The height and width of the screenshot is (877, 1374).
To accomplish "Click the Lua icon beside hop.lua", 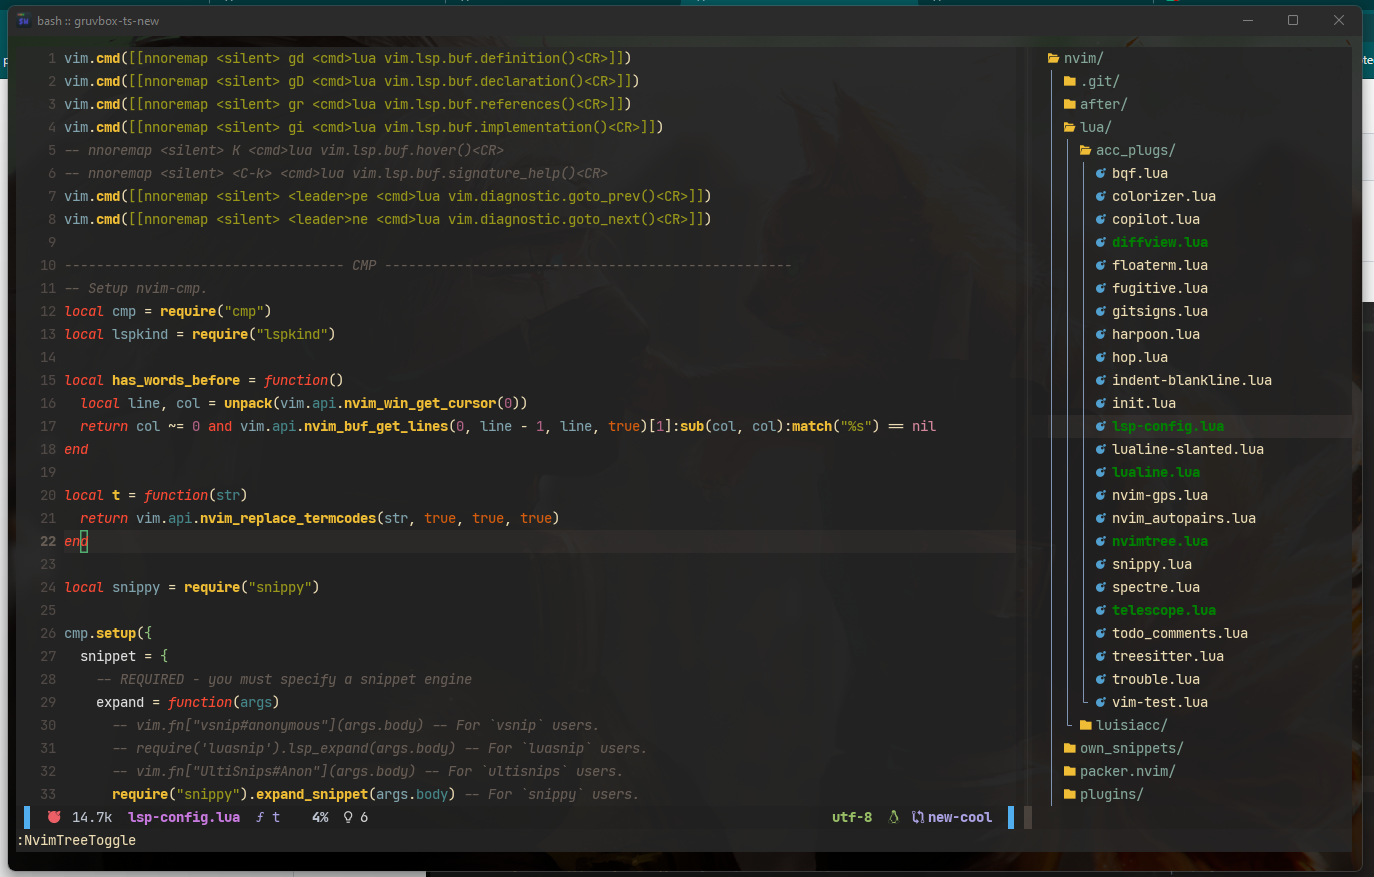I will click(1101, 357).
